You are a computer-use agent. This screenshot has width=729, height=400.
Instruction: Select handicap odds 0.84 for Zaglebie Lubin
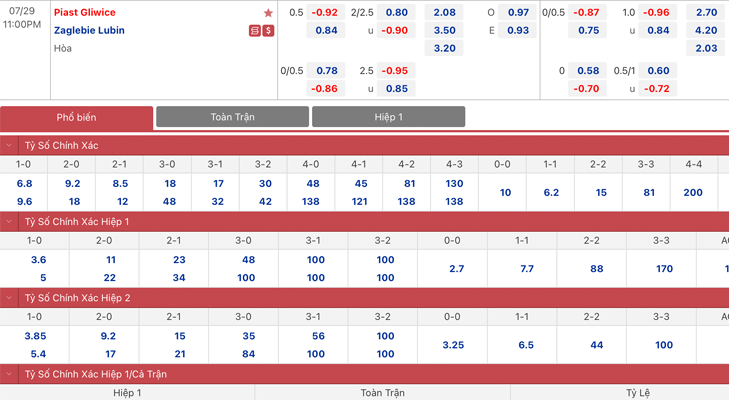pyautogui.click(x=325, y=31)
